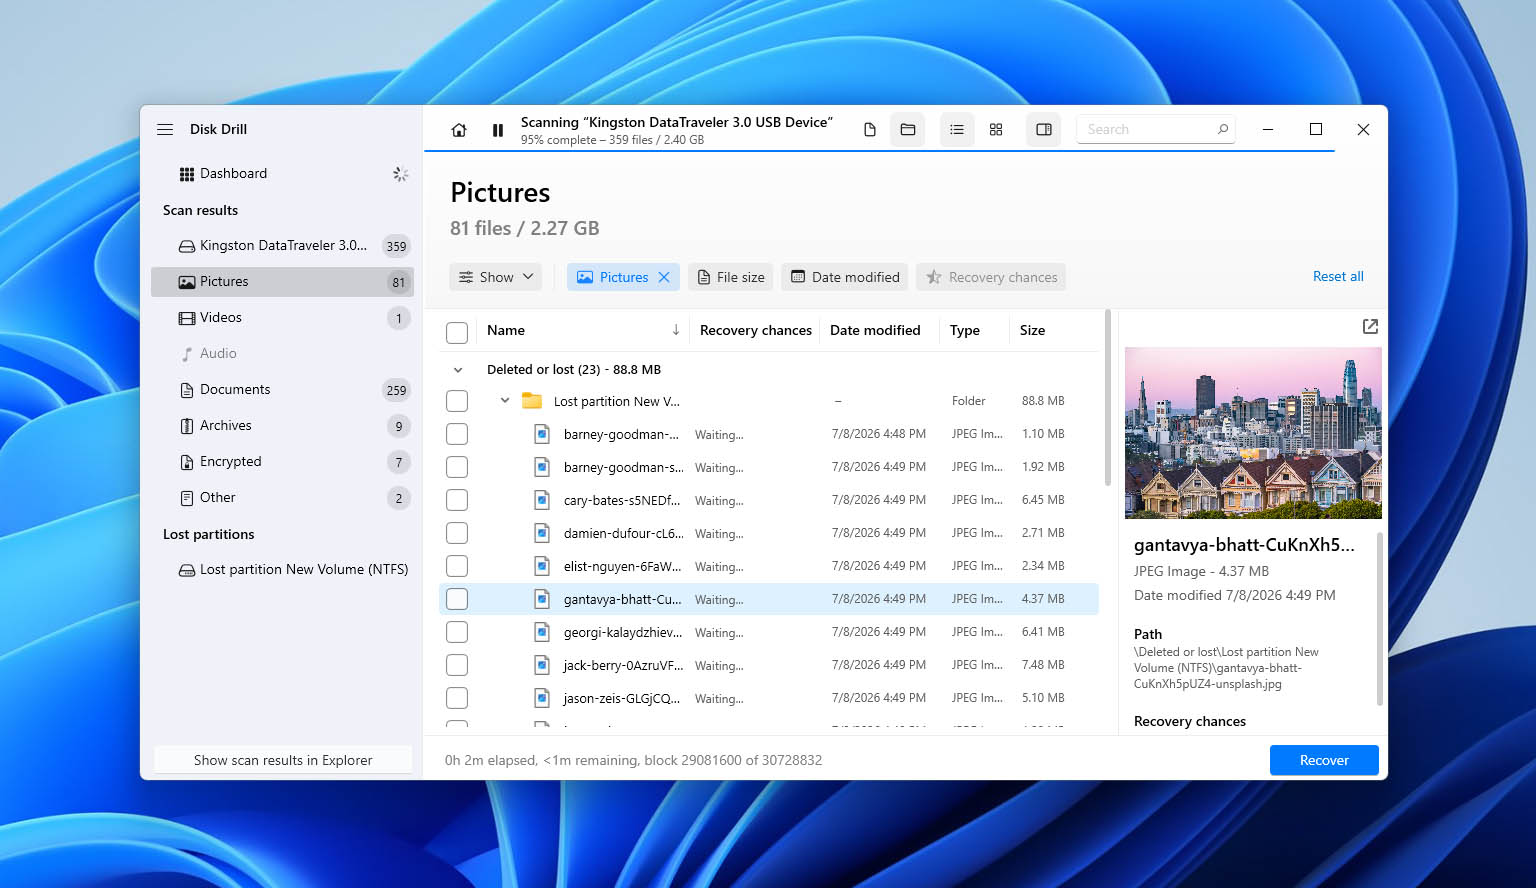The image size is (1536, 888).
Task: Select the damien-dufour-cL6 file row
Action: click(768, 533)
